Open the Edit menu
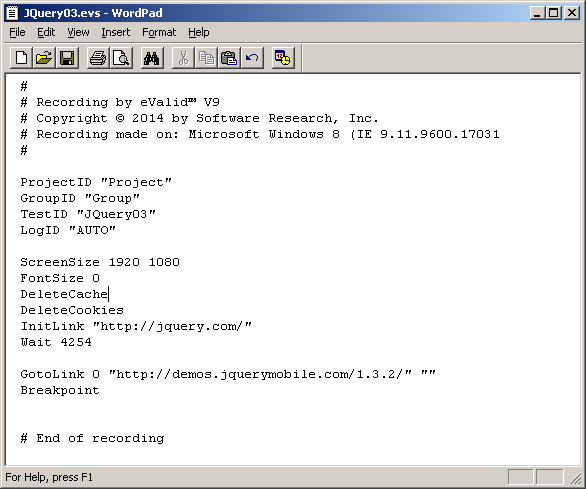Viewport: 586px width, 489px height. click(46, 33)
